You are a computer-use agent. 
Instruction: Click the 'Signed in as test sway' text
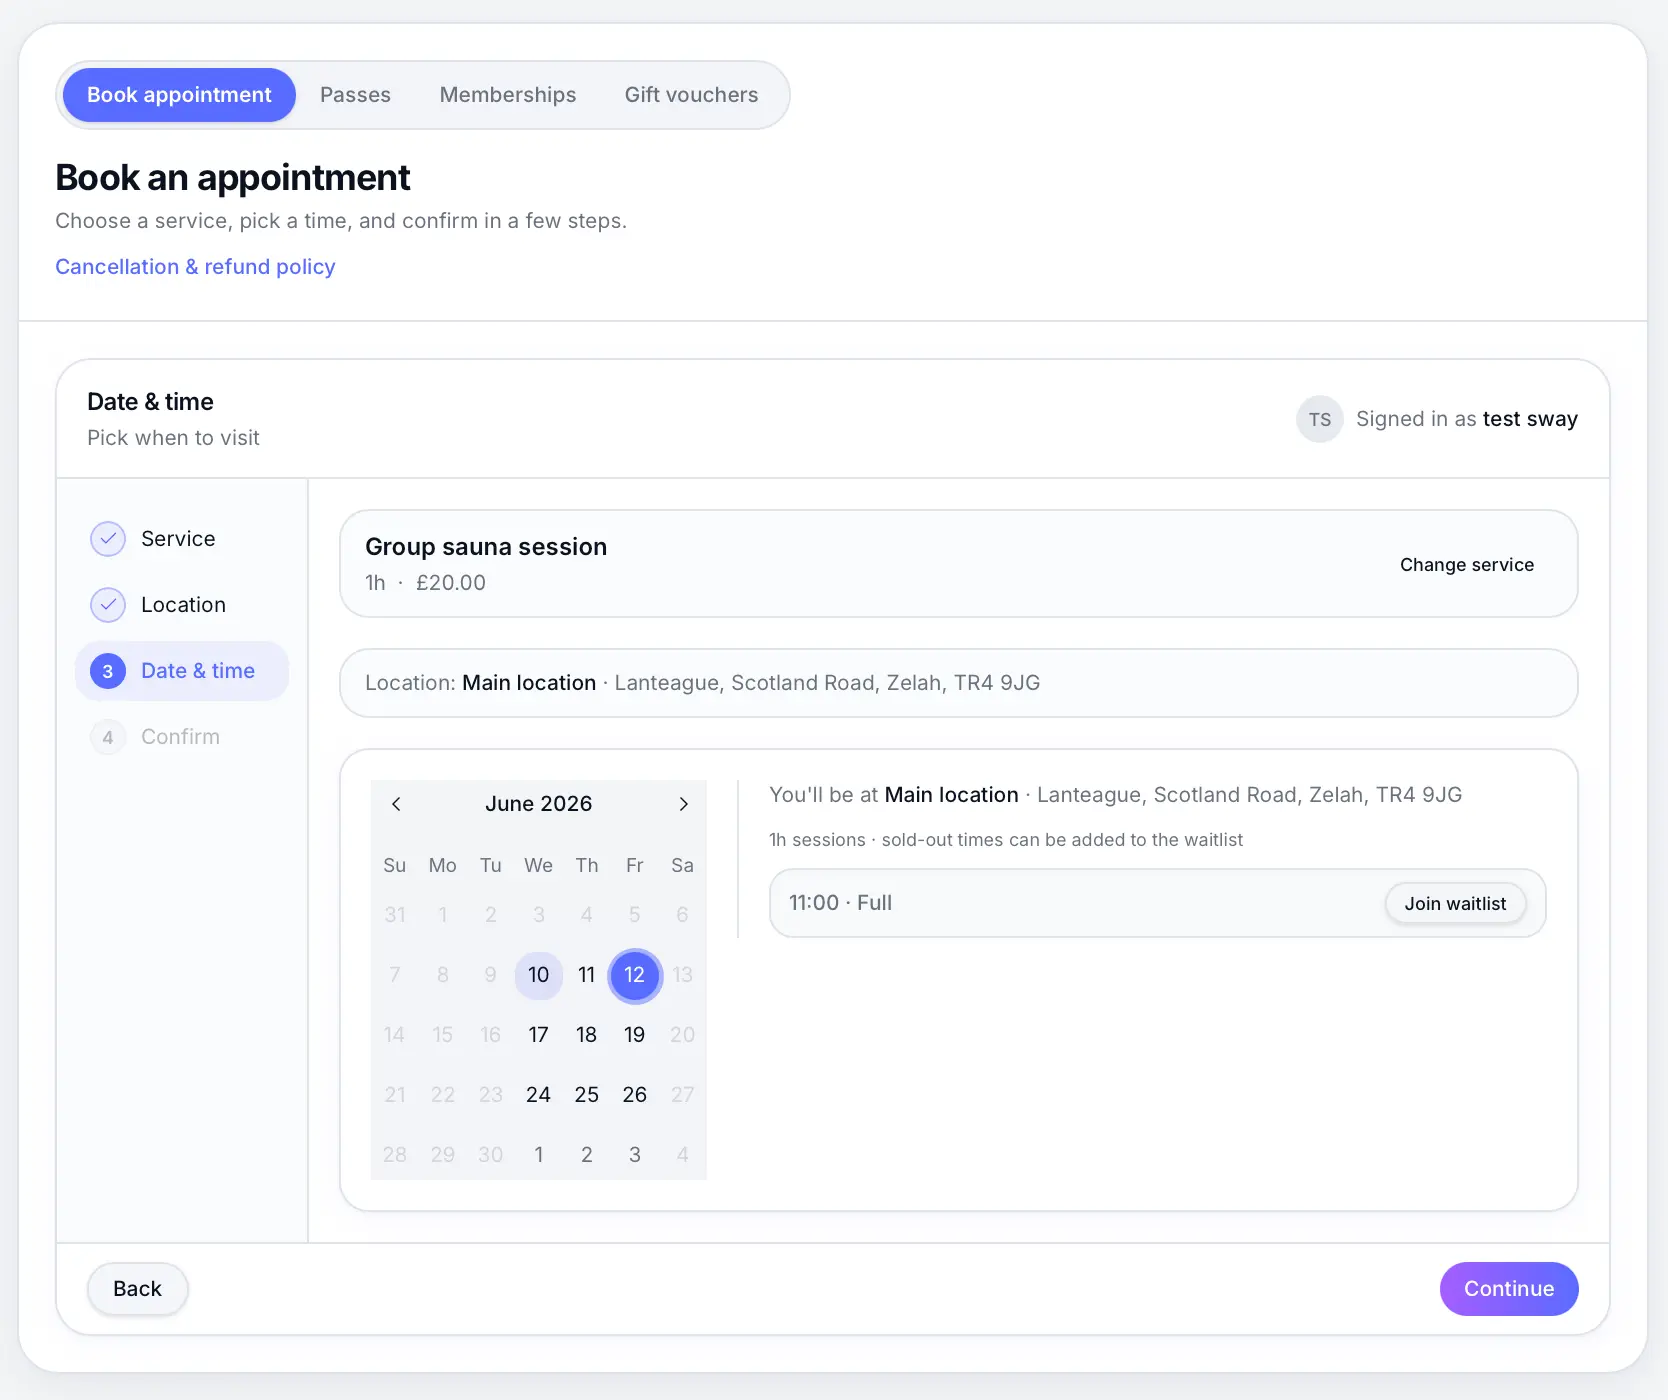click(x=1466, y=419)
